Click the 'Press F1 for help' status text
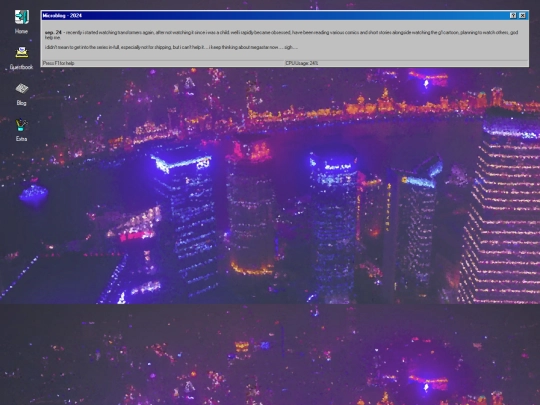This screenshot has width=540, height=405. [x=59, y=63]
